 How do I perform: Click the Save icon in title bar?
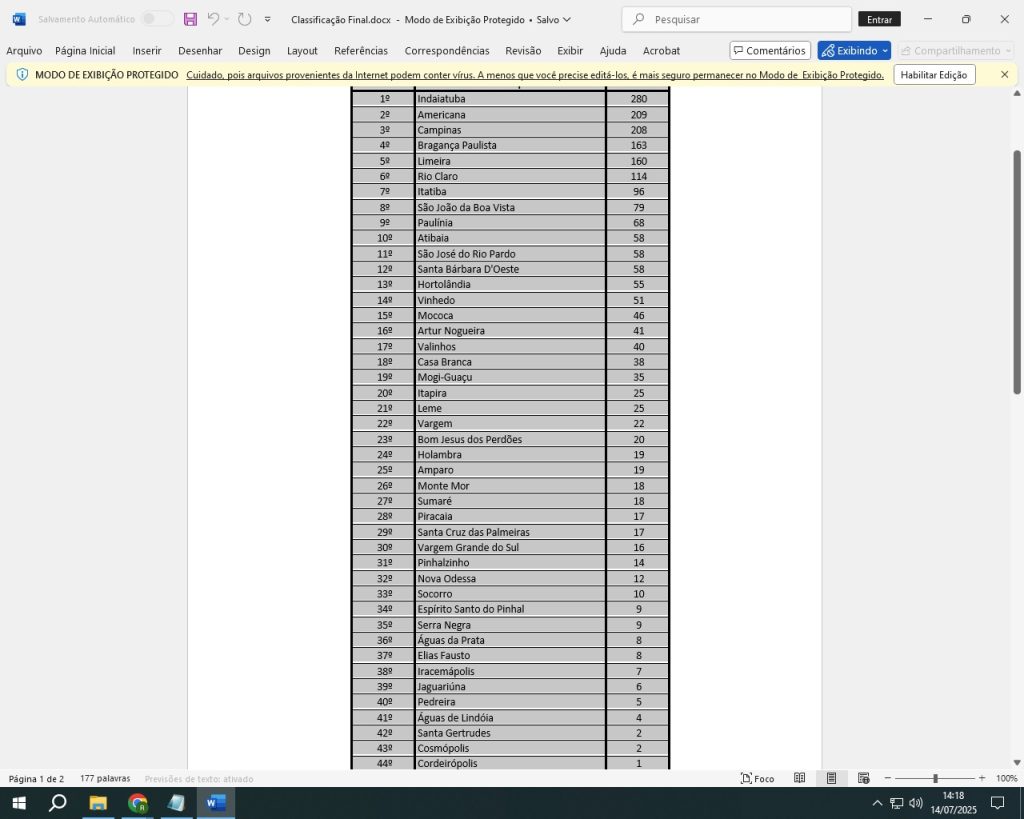coord(190,19)
